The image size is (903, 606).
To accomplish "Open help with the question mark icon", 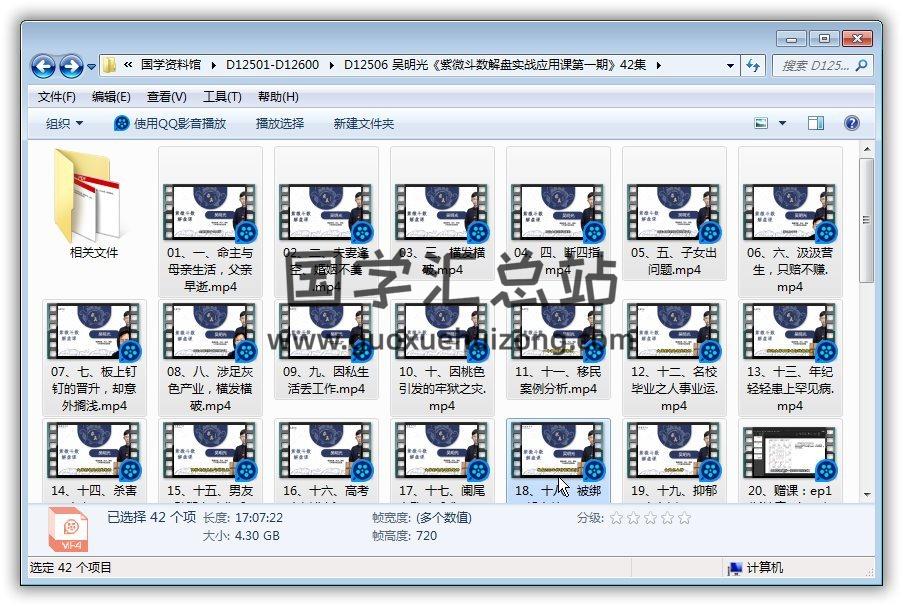I will click(852, 123).
